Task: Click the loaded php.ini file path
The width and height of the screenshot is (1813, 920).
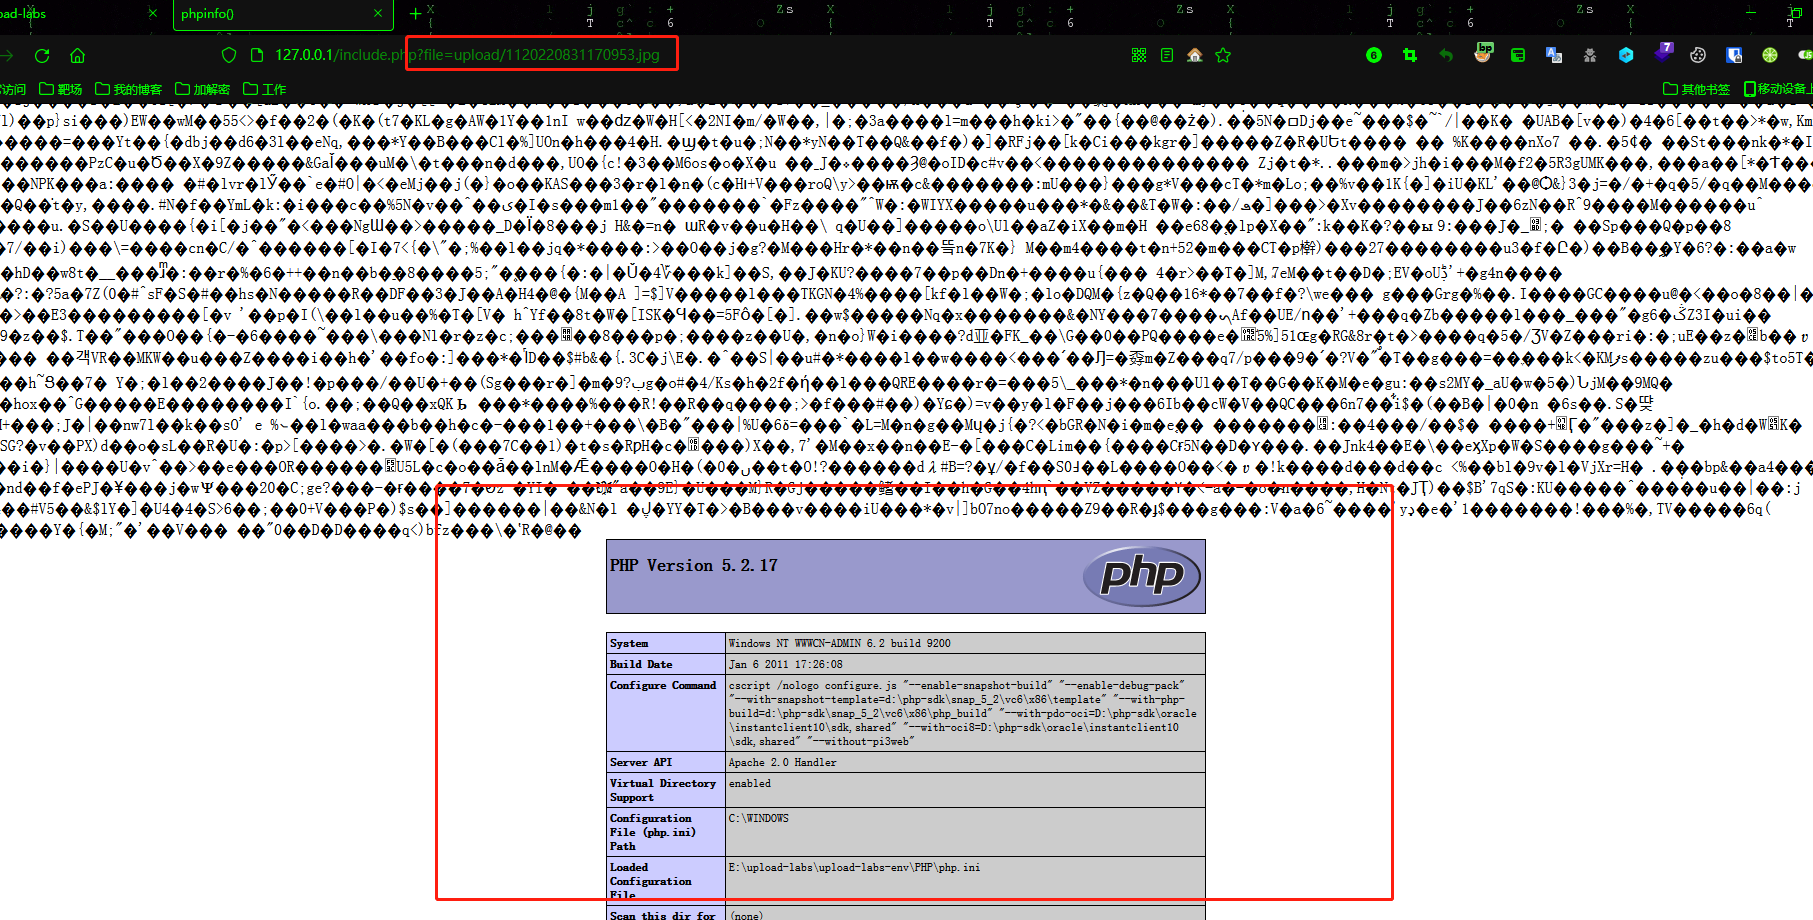Action: [x=854, y=868]
